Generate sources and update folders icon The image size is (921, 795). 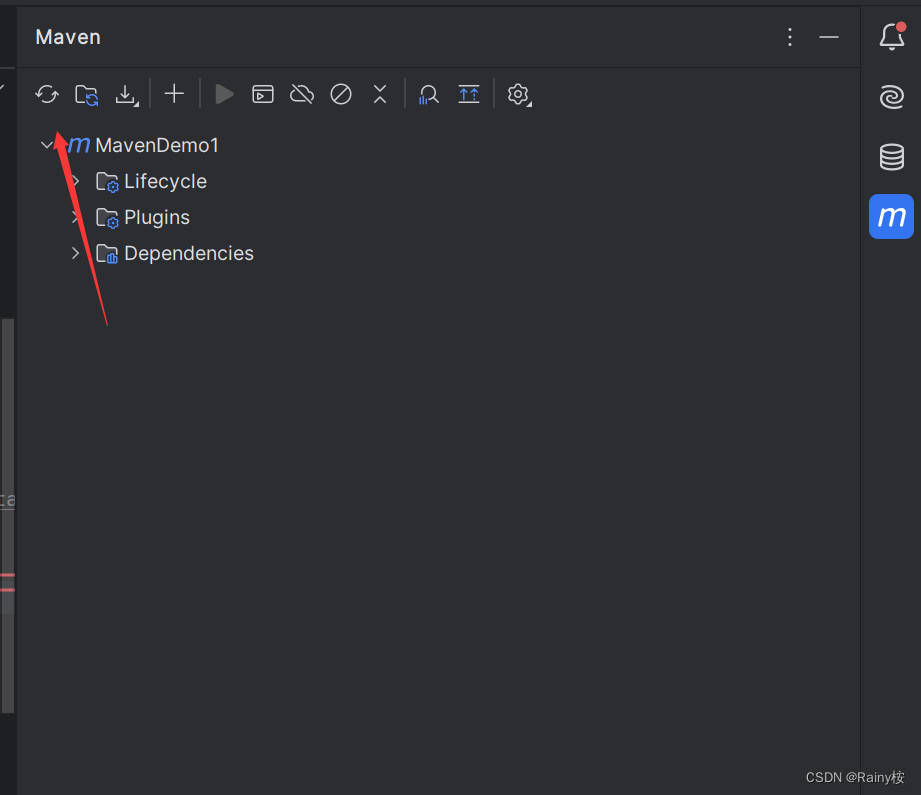coord(87,95)
